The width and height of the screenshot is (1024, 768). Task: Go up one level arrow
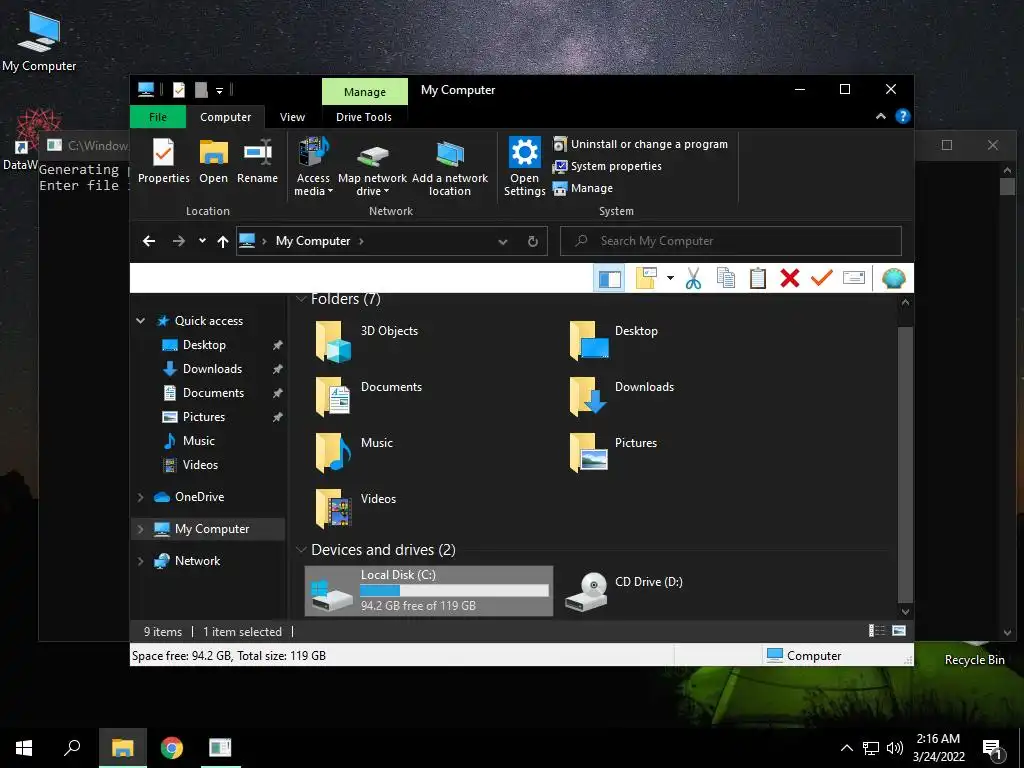pos(223,242)
